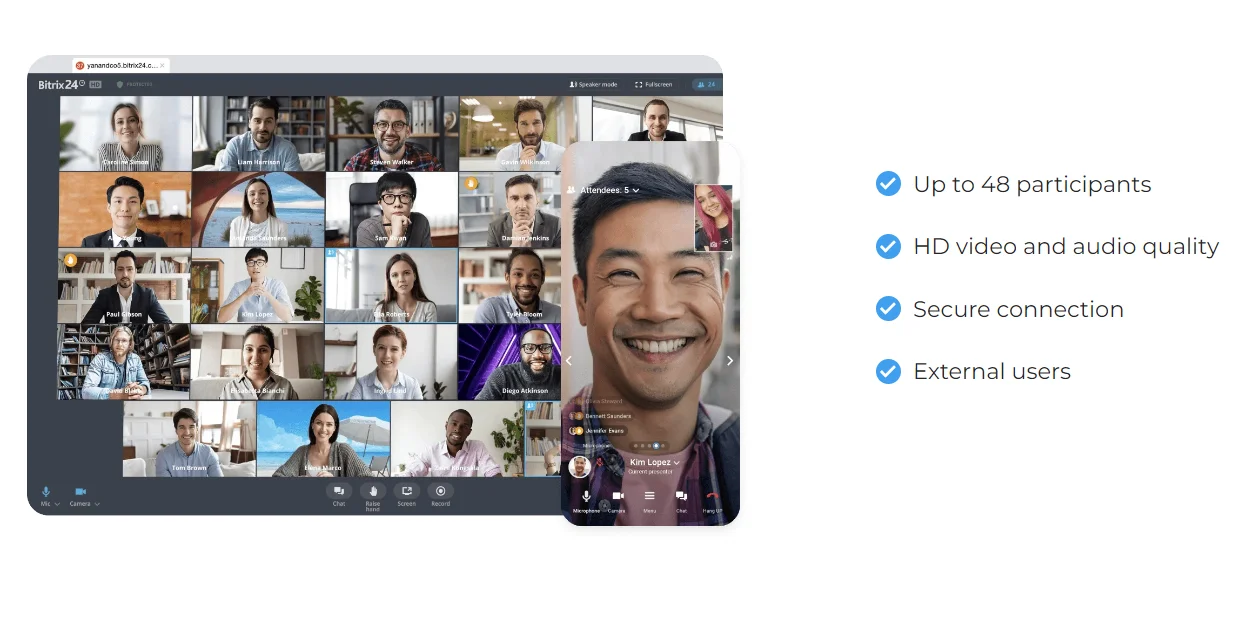
Task: Switch to Speaker mode
Action: pos(594,84)
